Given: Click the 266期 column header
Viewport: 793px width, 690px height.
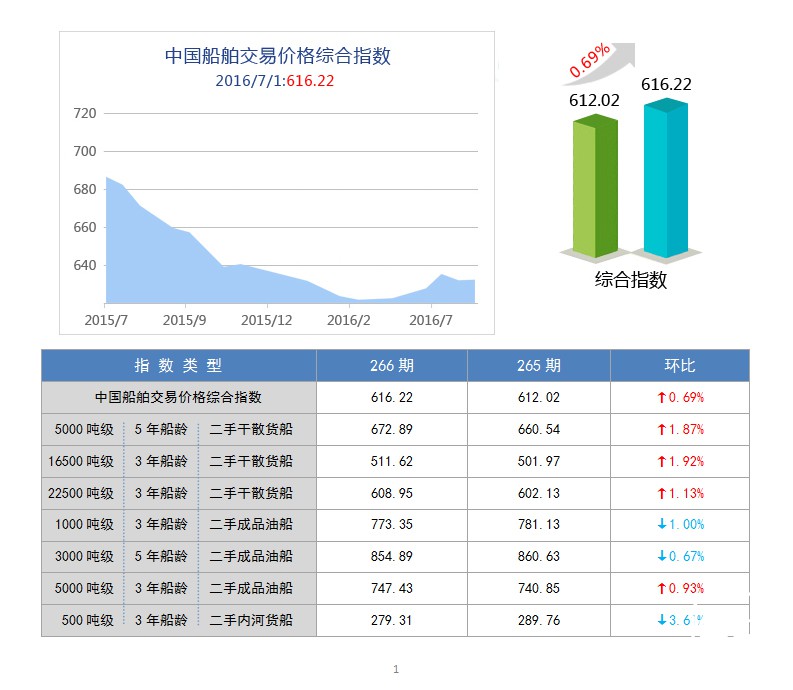Looking at the screenshot, I should click(392, 365).
